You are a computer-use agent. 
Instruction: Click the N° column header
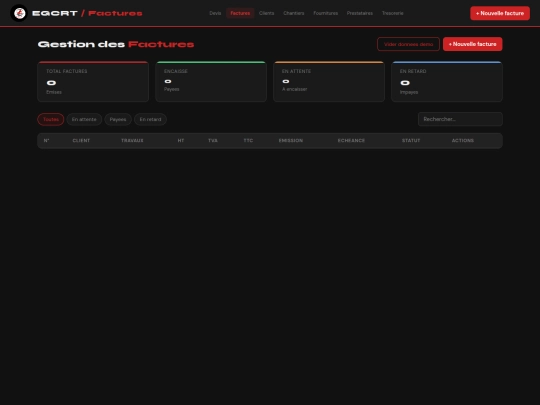46,141
